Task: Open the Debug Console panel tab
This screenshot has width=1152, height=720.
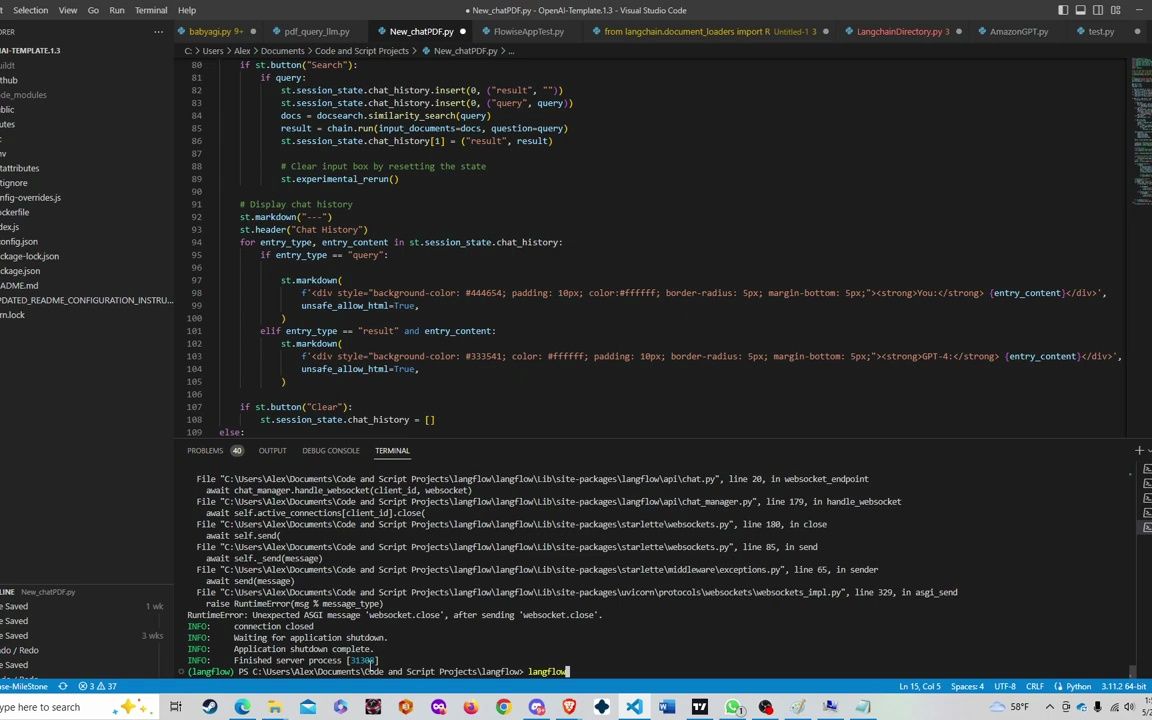Action: pos(330,451)
